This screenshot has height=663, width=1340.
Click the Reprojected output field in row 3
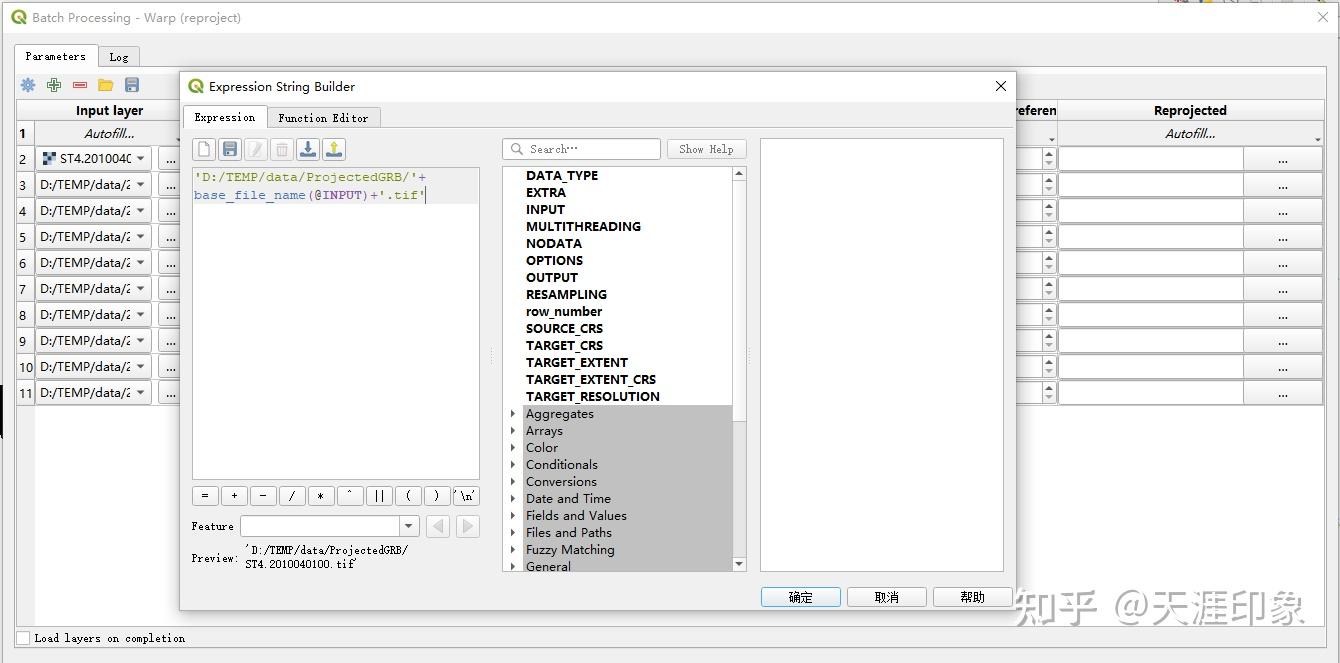point(1151,185)
